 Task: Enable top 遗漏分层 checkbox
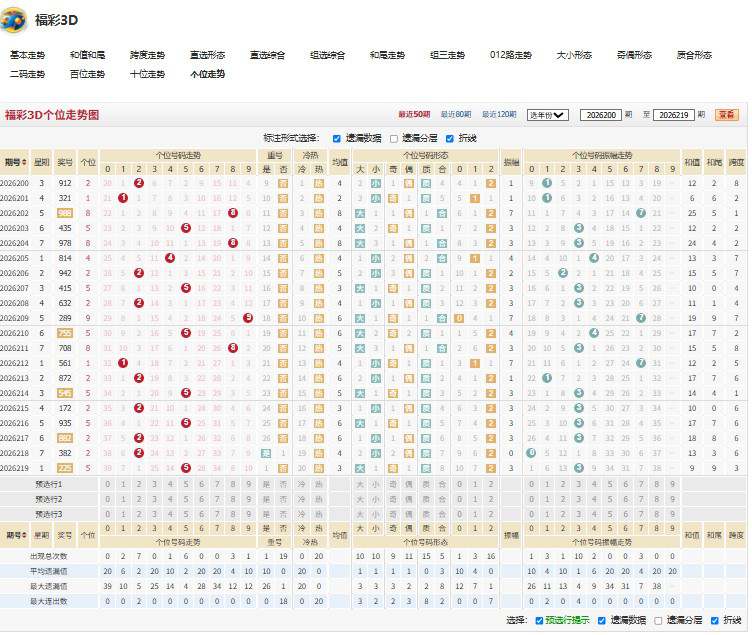(394, 139)
